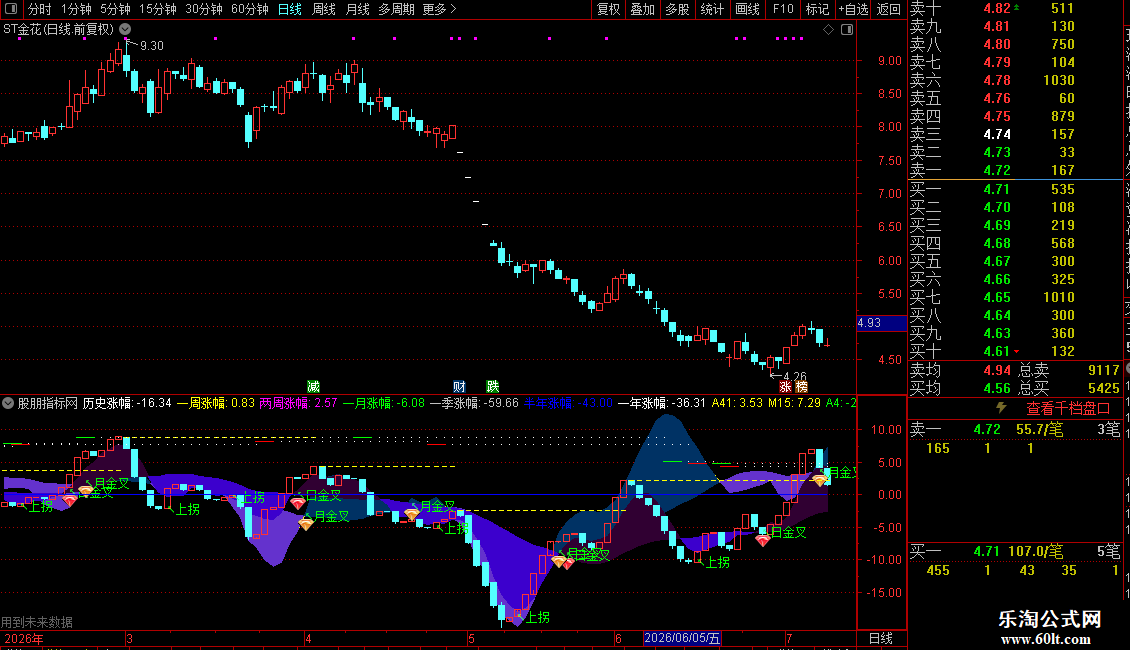Click the 一周涨幅 0.83 indicator value
Viewport: 1130px width, 650px height.
pos(216,403)
